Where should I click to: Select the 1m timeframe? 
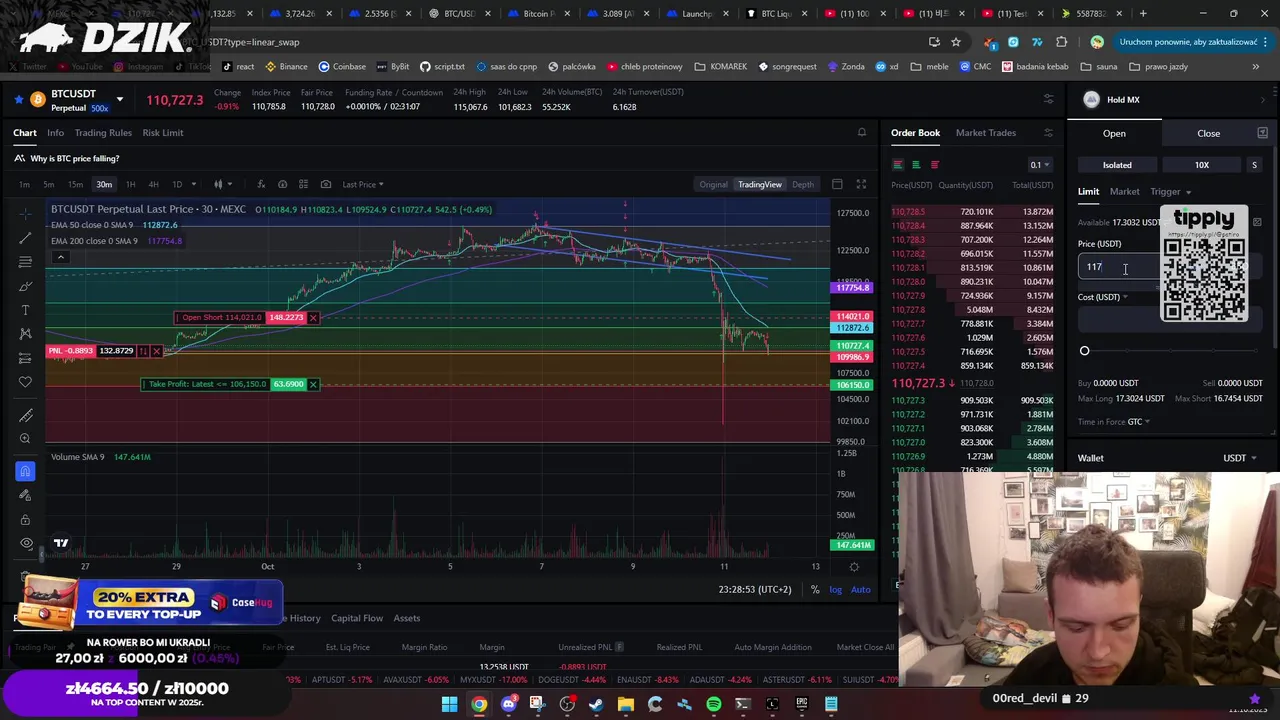[x=24, y=184]
